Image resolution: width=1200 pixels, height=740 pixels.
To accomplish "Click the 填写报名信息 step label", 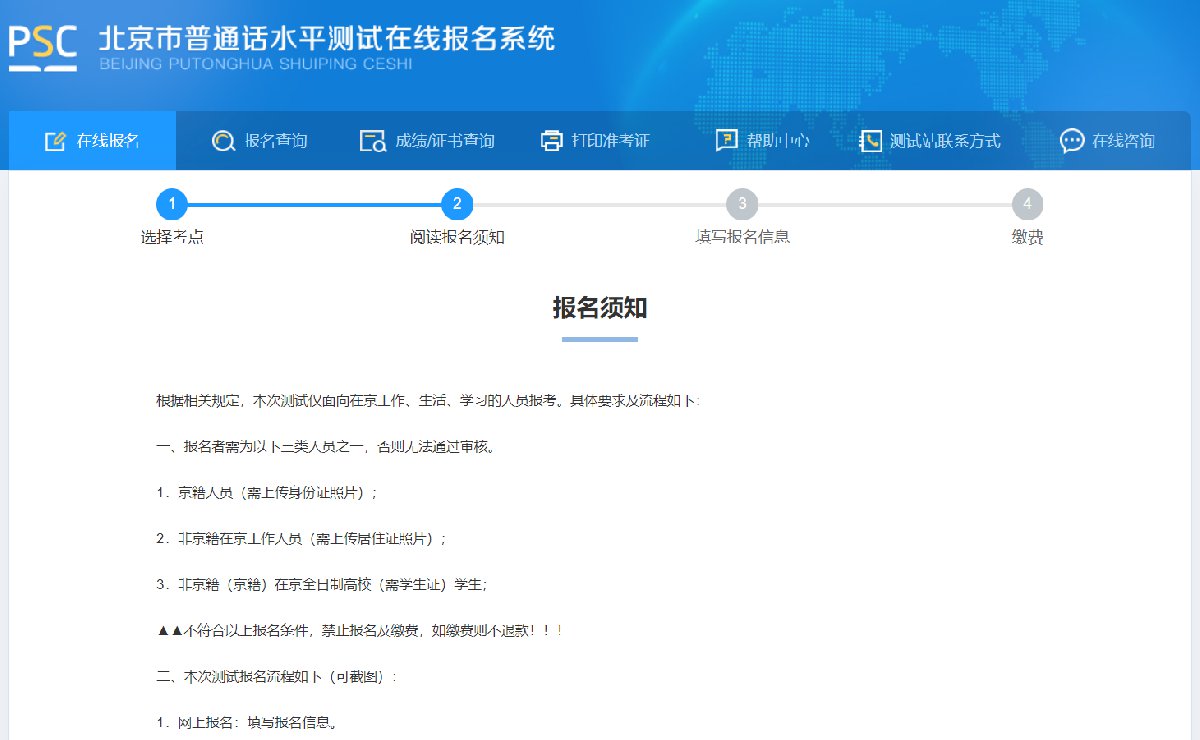I will (x=742, y=238).
